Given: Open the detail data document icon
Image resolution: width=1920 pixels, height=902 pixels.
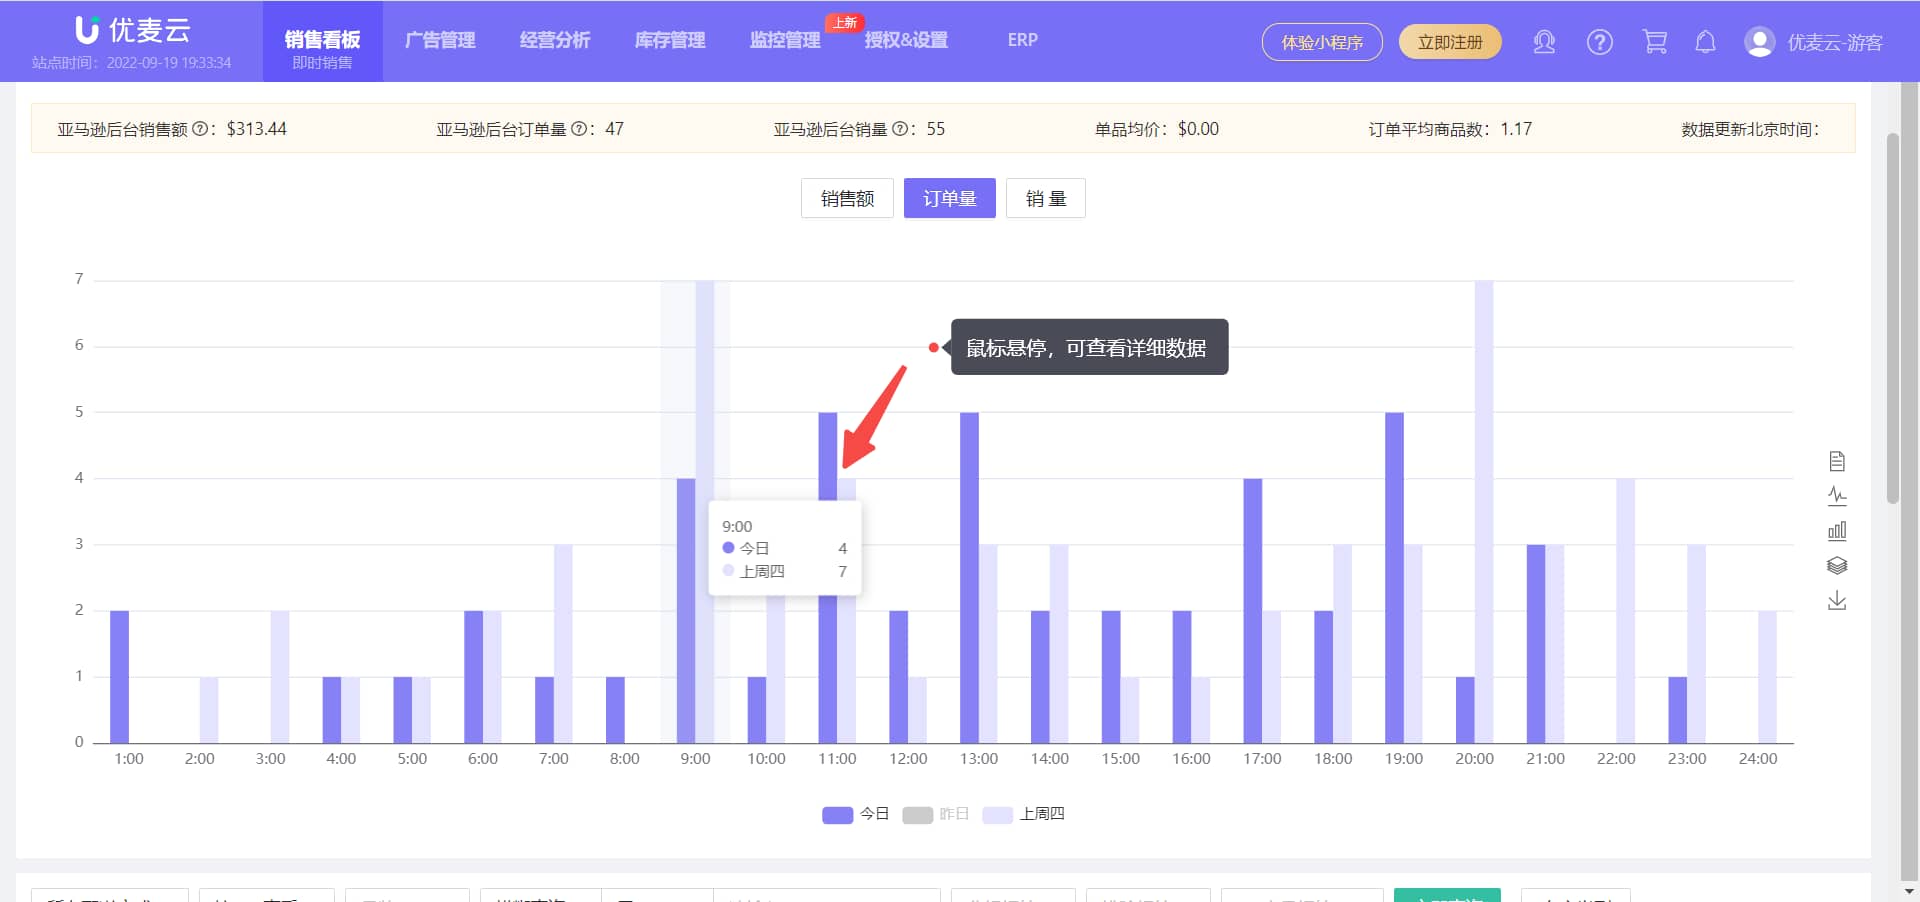Looking at the screenshot, I should (1837, 461).
